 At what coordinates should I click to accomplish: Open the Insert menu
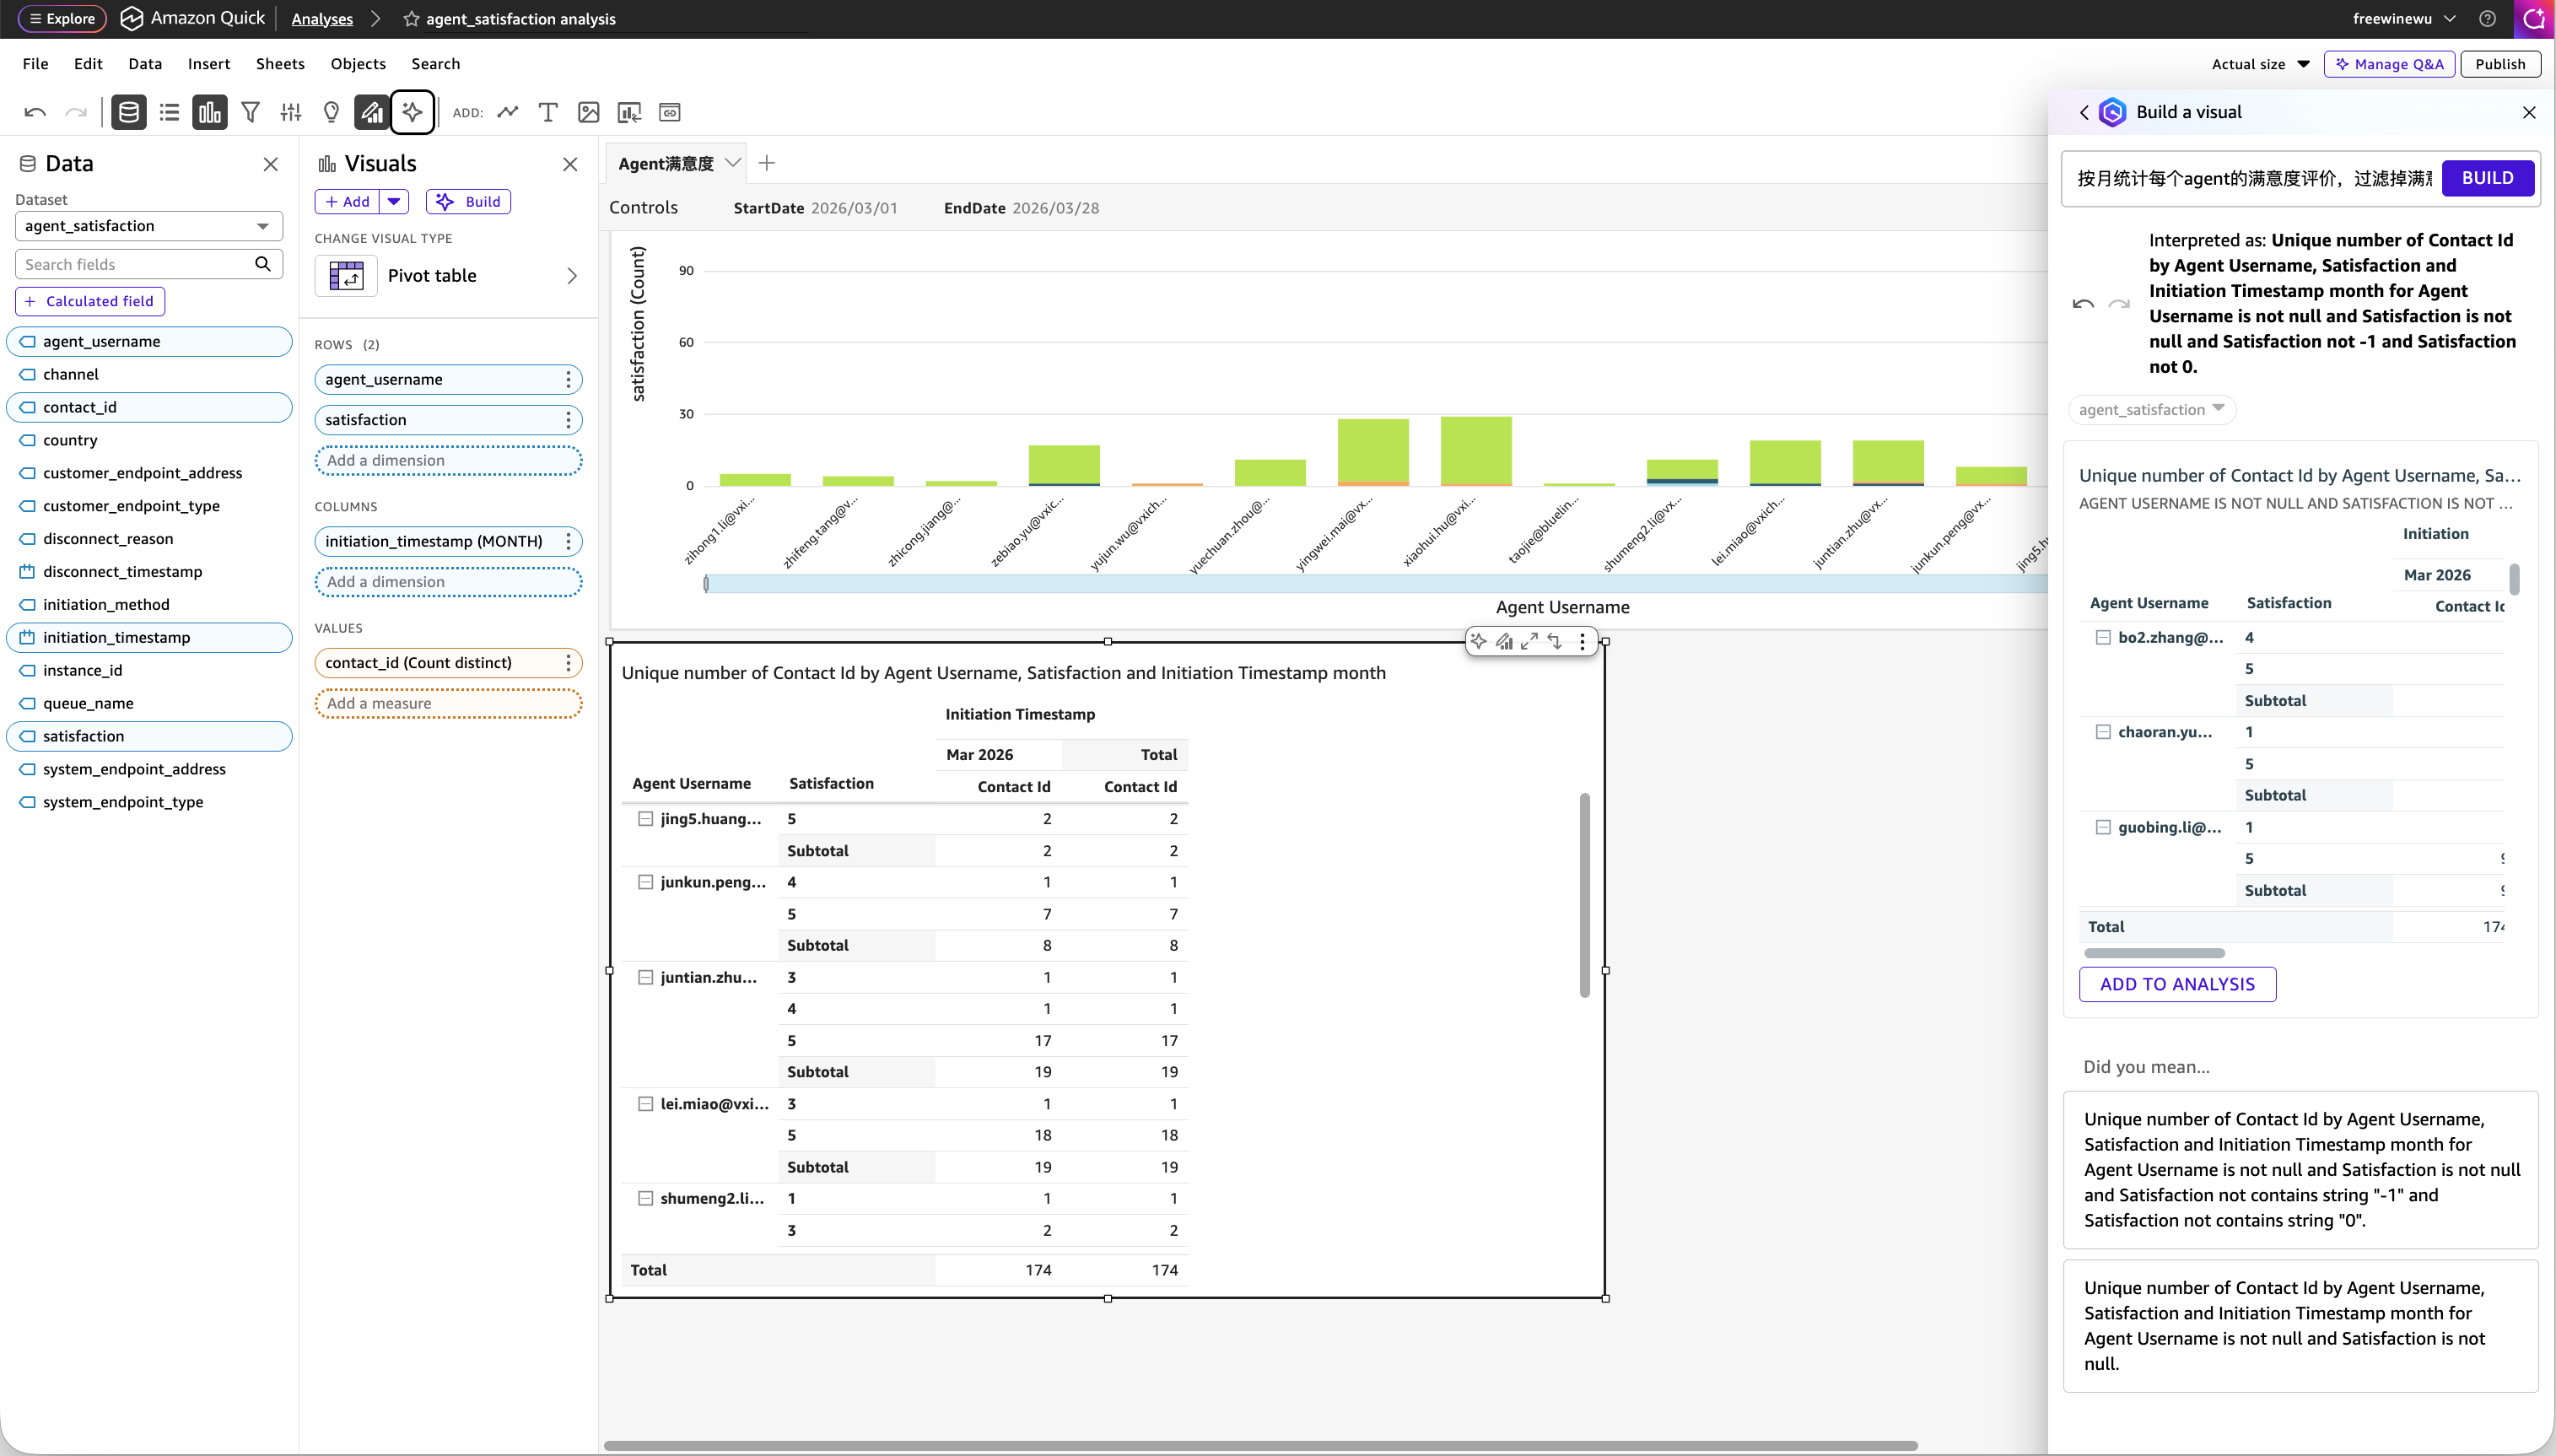click(209, 64)
